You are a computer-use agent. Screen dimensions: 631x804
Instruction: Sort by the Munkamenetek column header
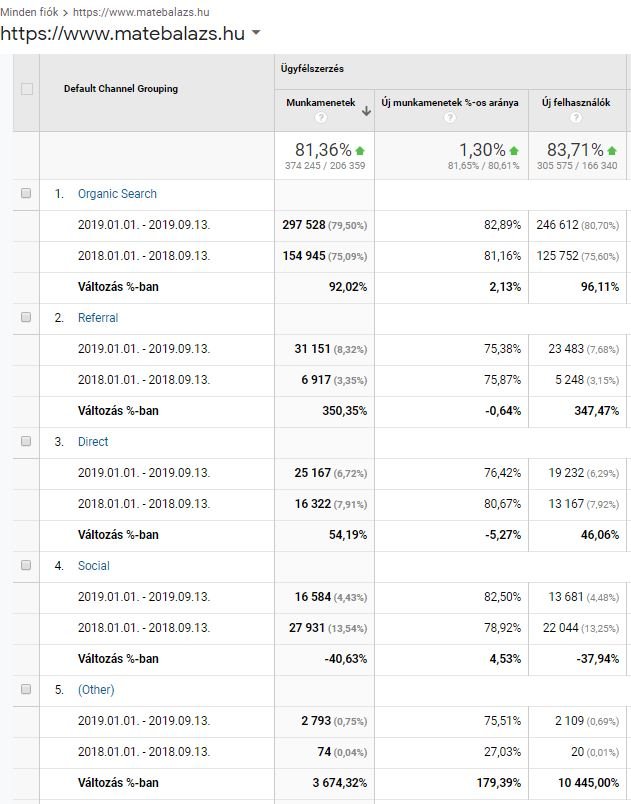(320, 102)
